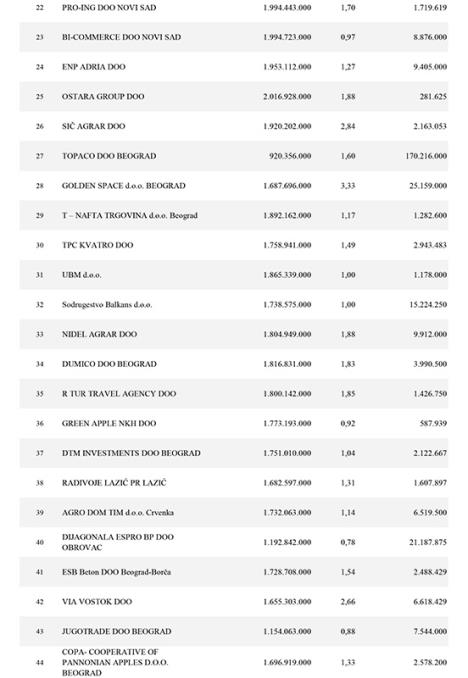Click the OSTARA GROUP DOO name
This screenshot has height=678, width=468.
[x=103, y=96]
